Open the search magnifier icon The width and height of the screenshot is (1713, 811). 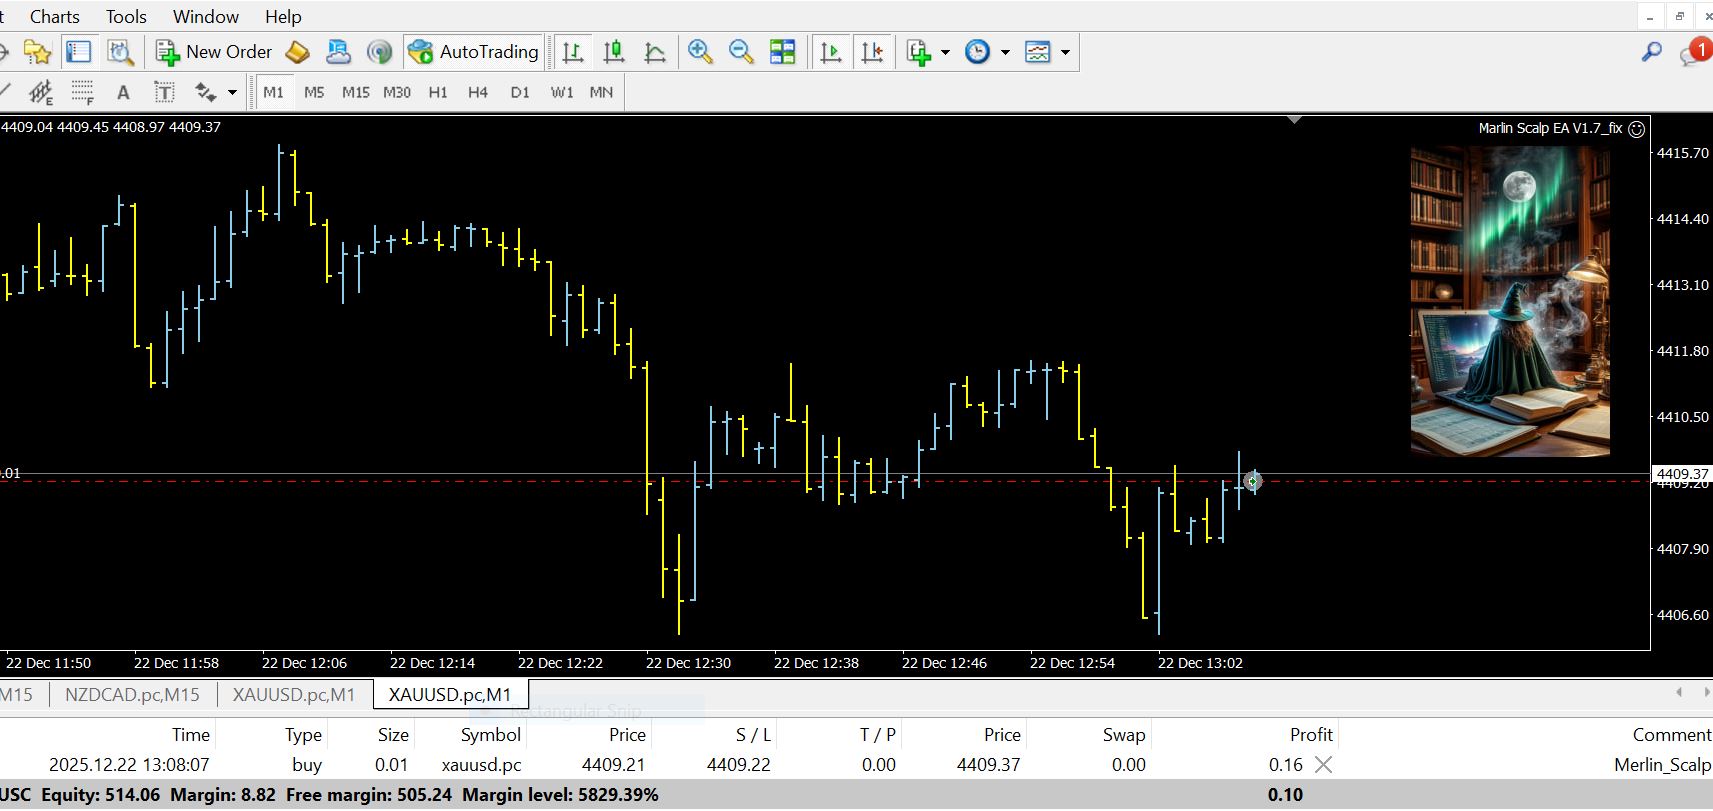click(x=1651, y=52)
